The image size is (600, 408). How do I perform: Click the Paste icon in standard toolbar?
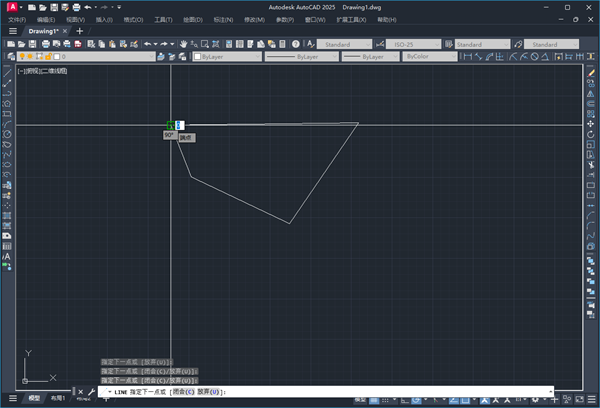(112, 44)
